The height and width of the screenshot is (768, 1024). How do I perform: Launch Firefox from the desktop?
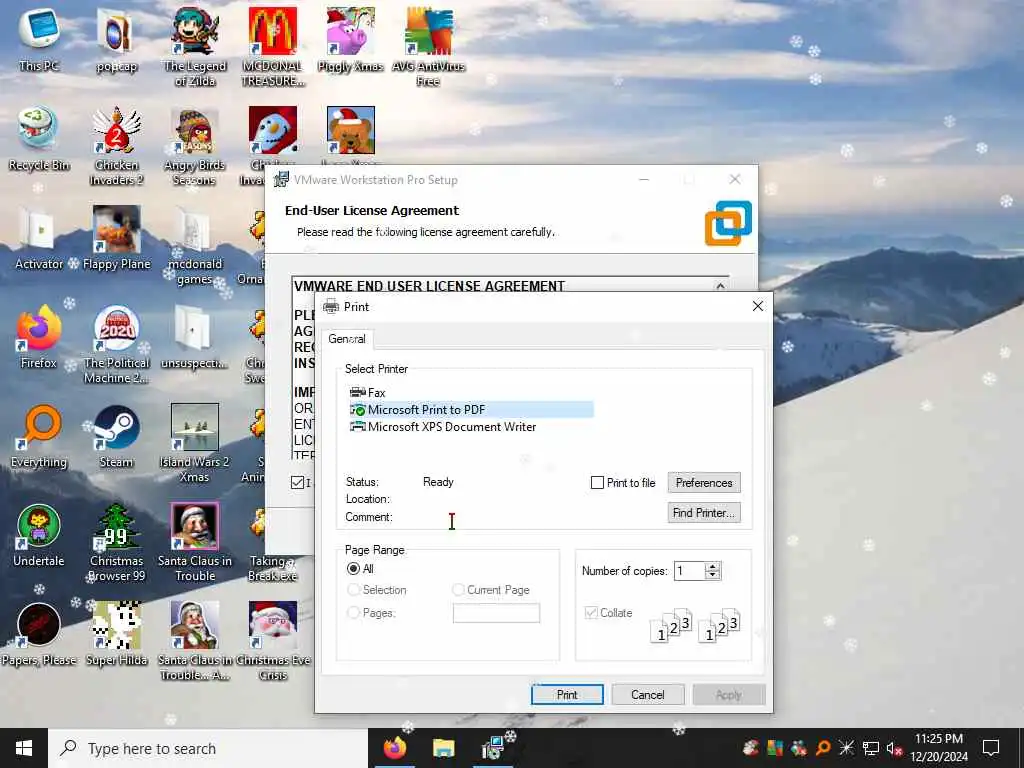click(x=39, y=336)
